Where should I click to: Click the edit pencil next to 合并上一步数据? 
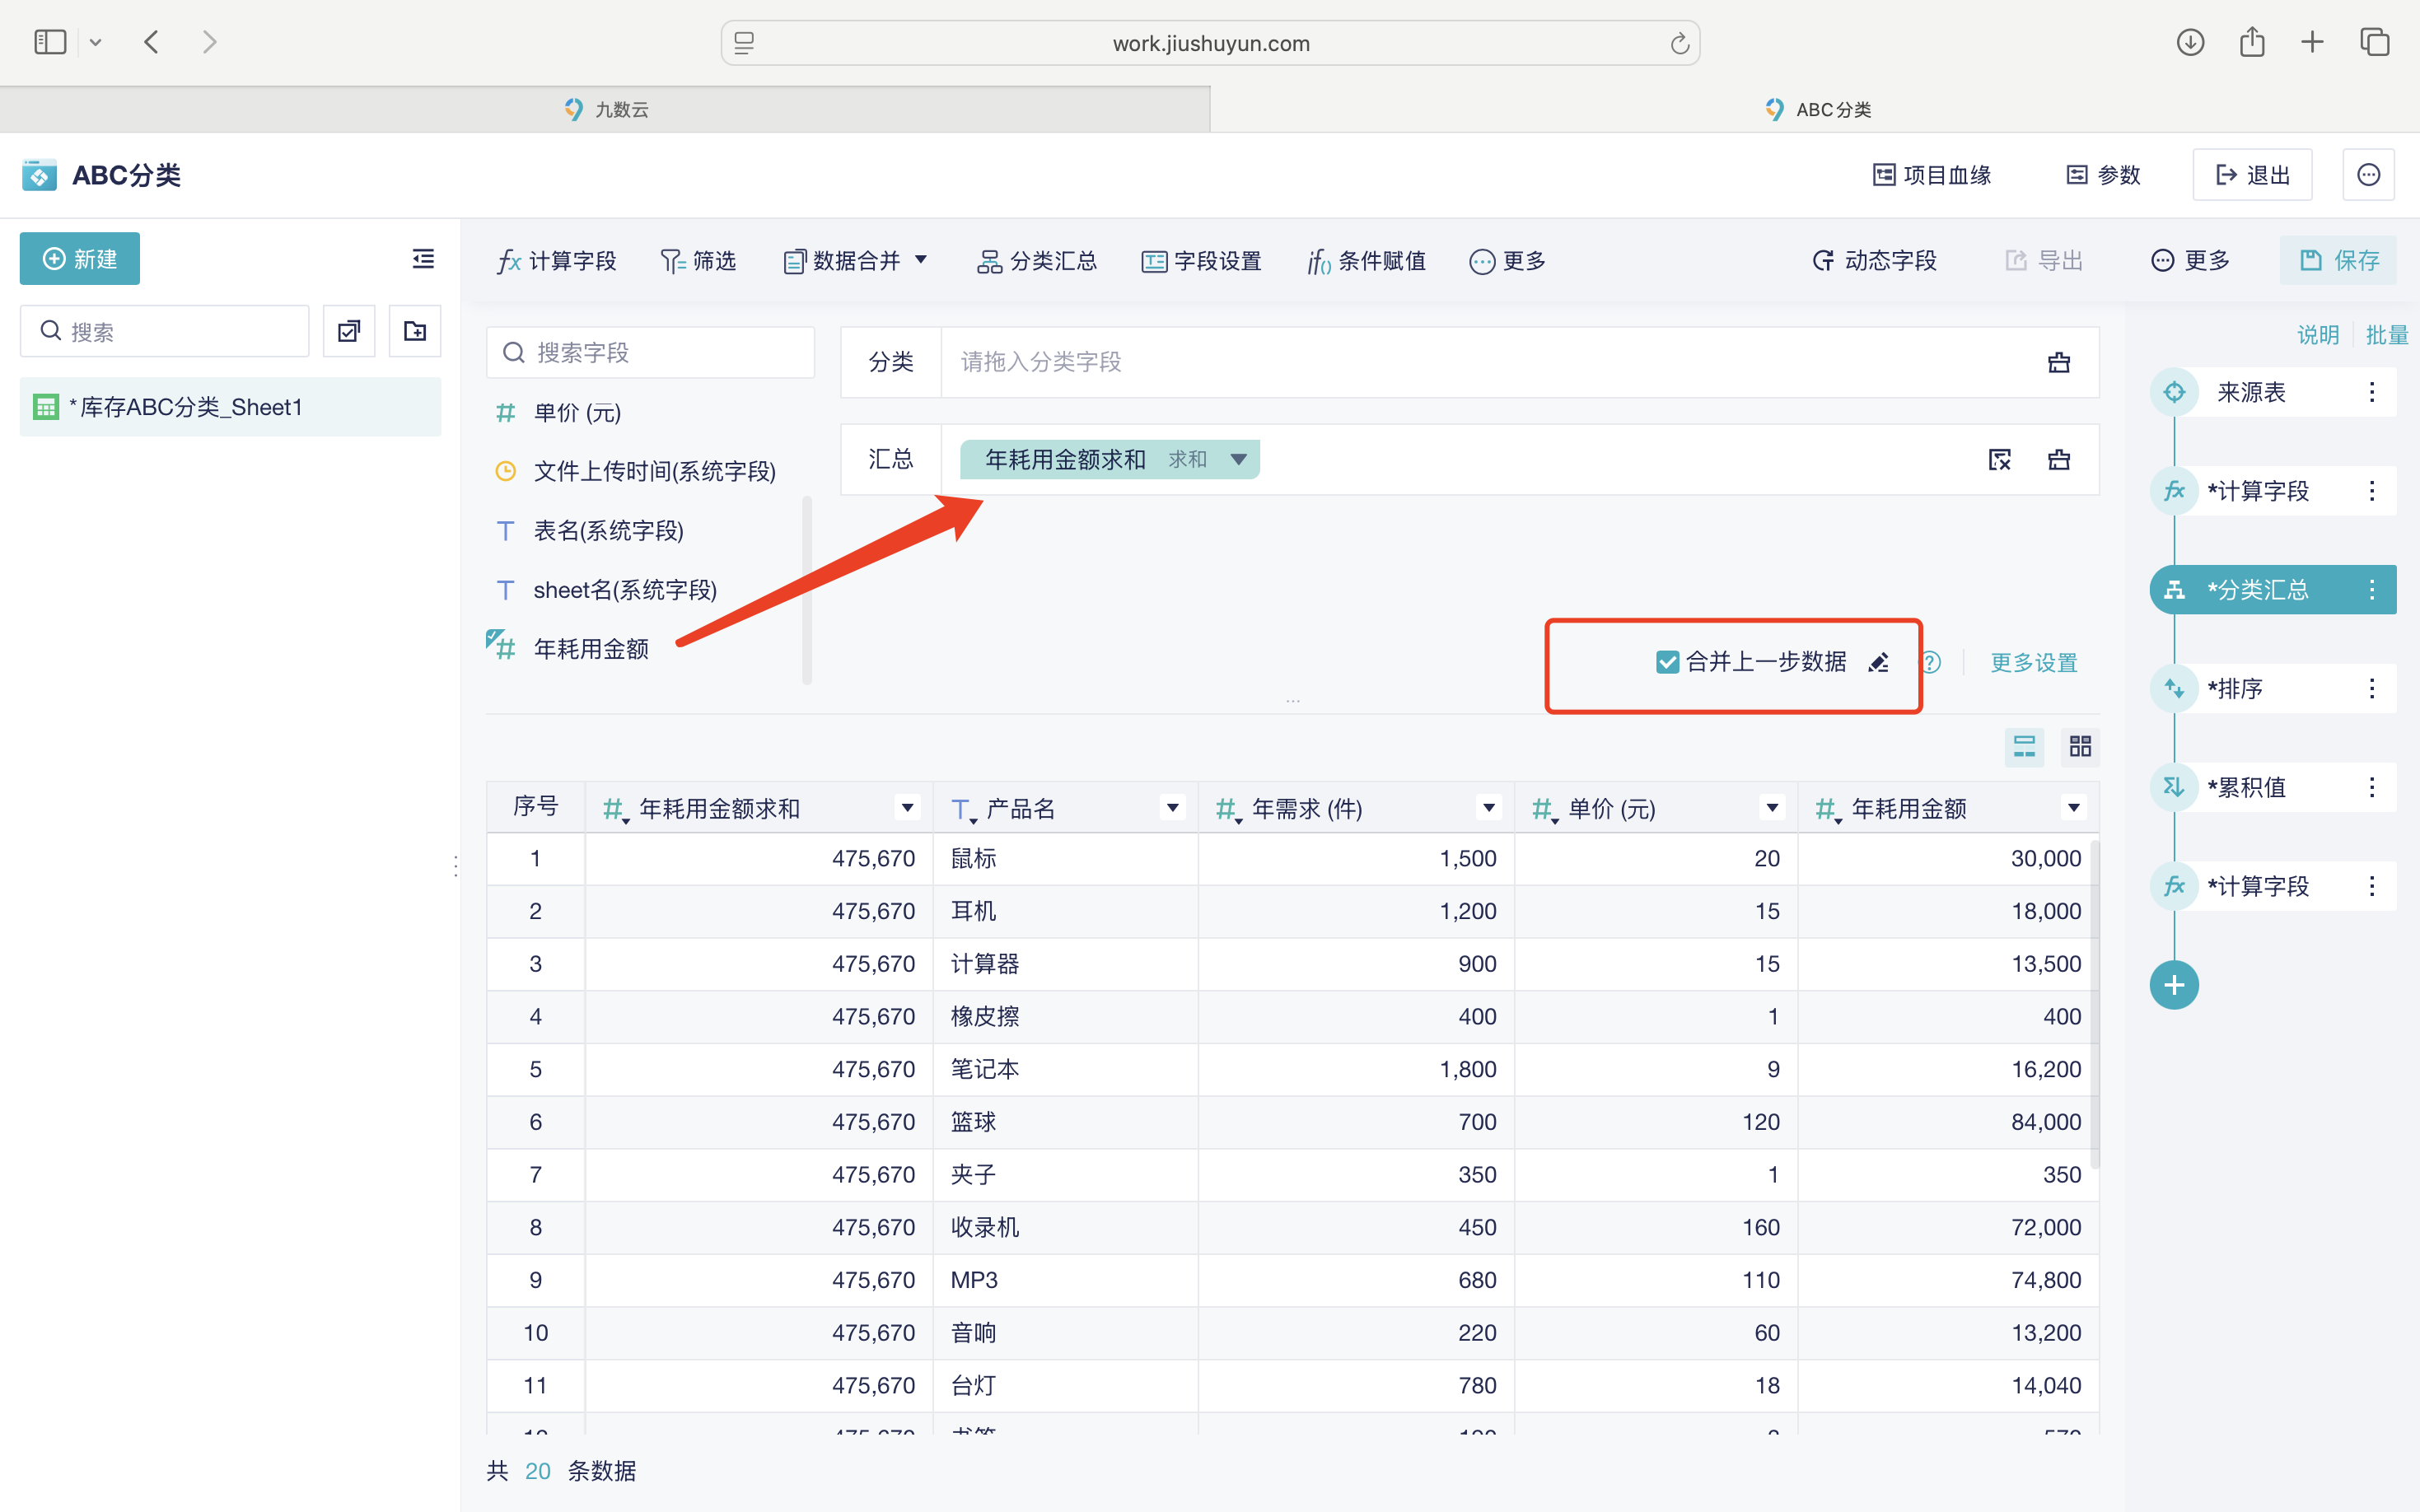(x=1878, y=662)
